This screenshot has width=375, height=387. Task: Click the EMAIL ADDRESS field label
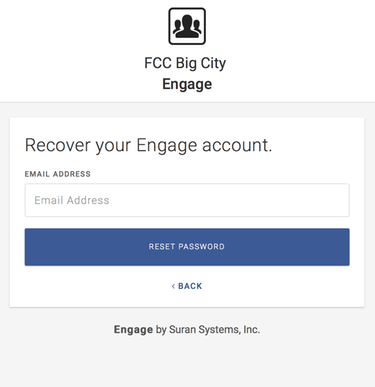[x=58, y=174]
